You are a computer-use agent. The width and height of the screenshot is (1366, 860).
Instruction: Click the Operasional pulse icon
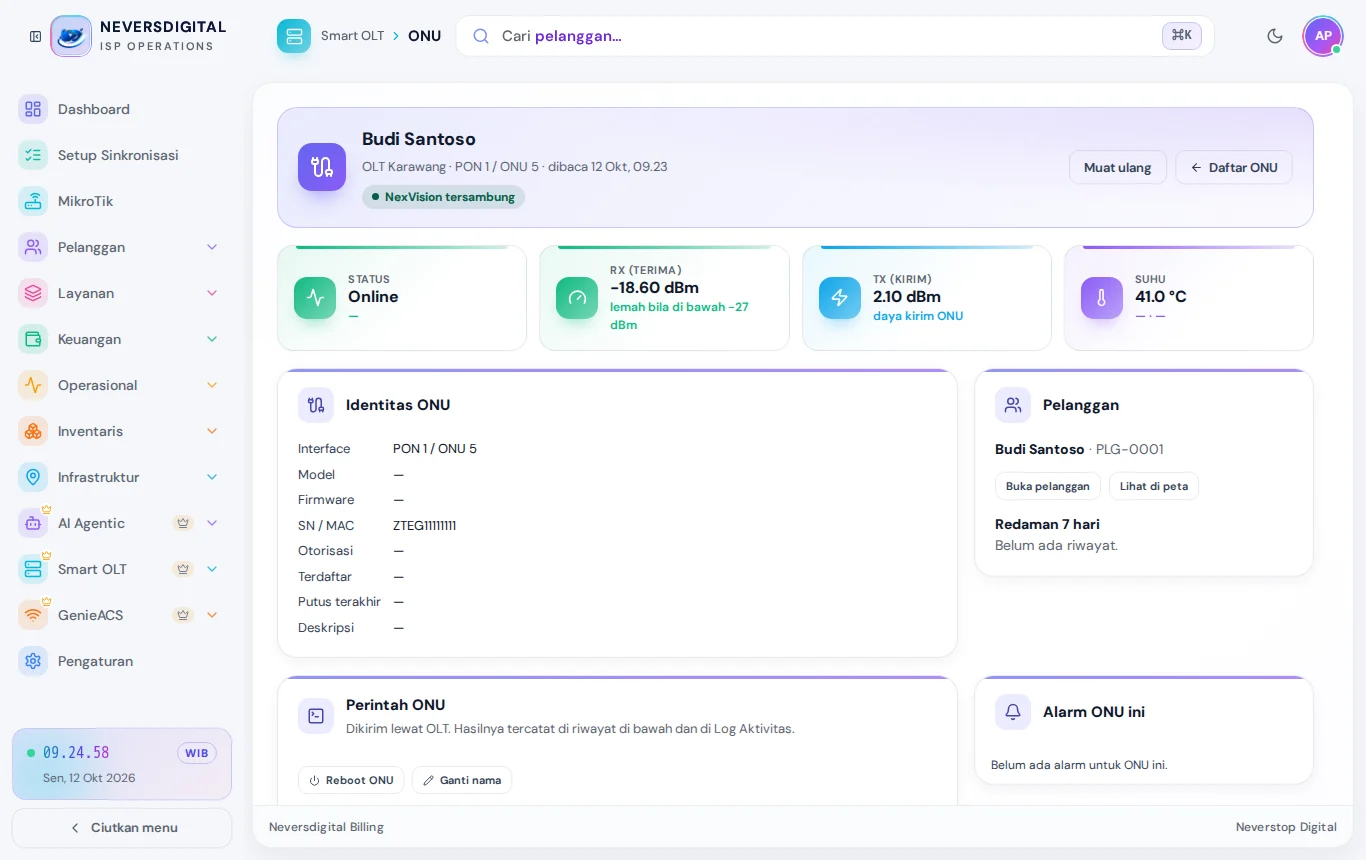pyautogui.click(x=33, y=385)
